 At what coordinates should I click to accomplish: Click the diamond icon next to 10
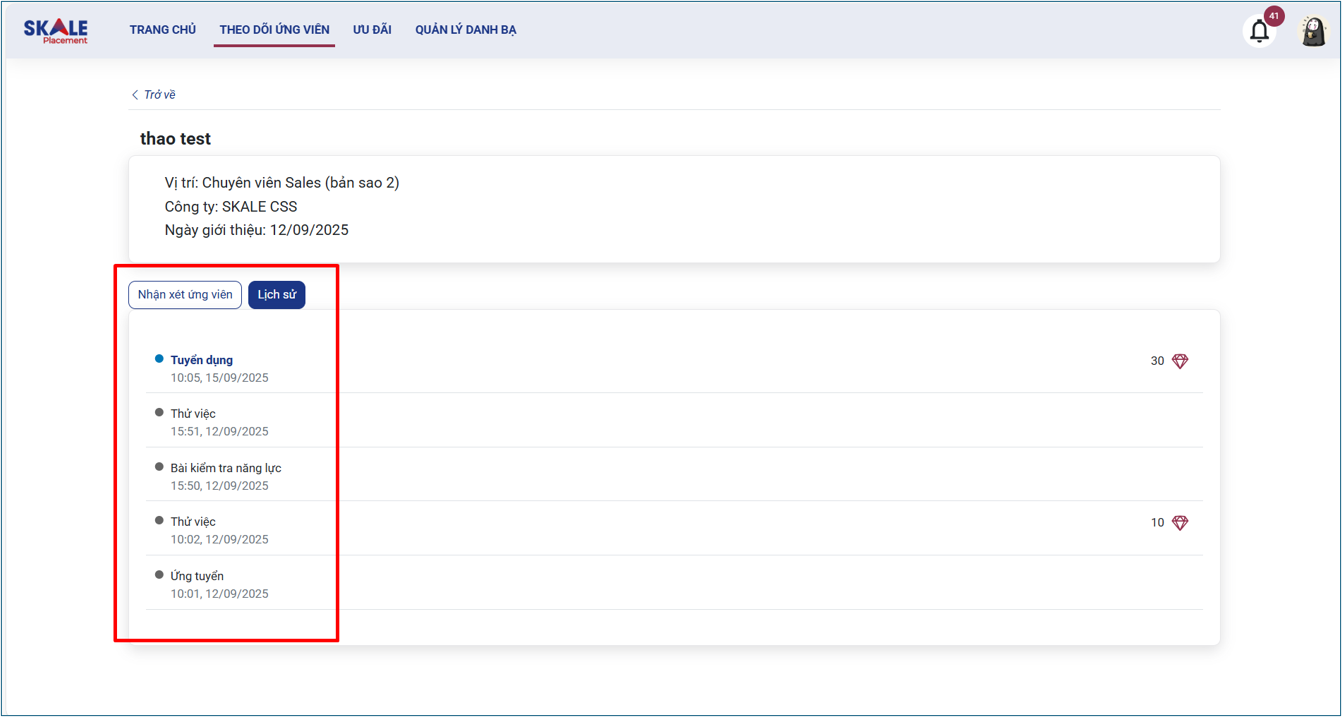[1180, 523]
